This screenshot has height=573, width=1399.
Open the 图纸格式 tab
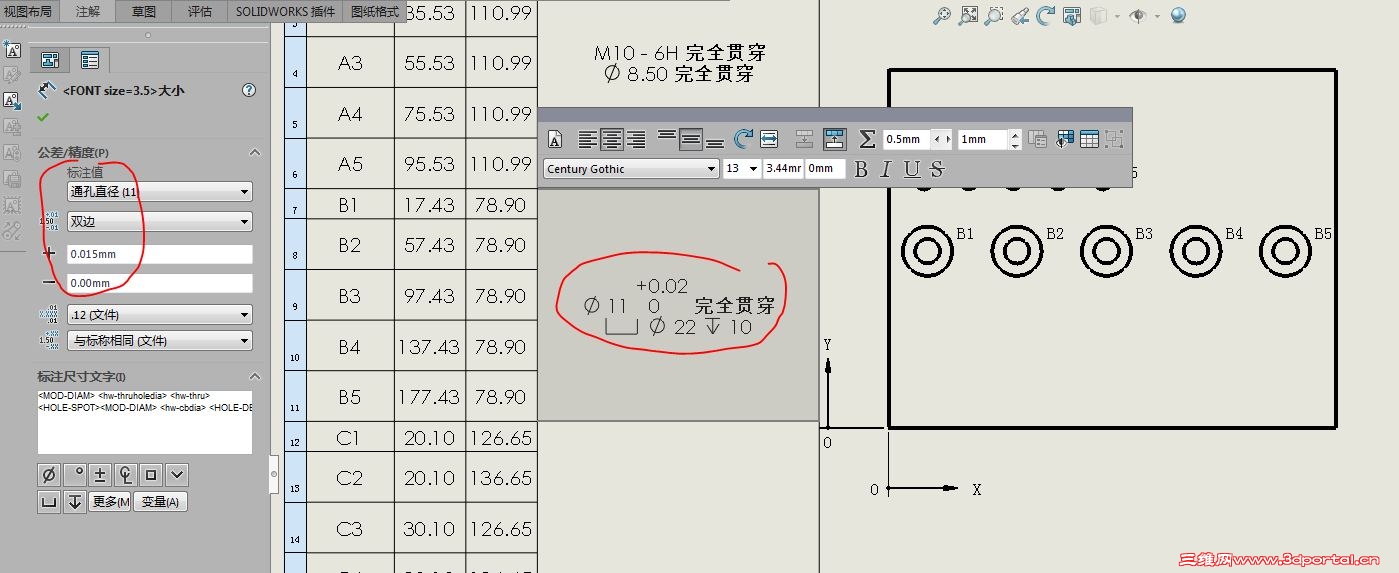[376, 11]
